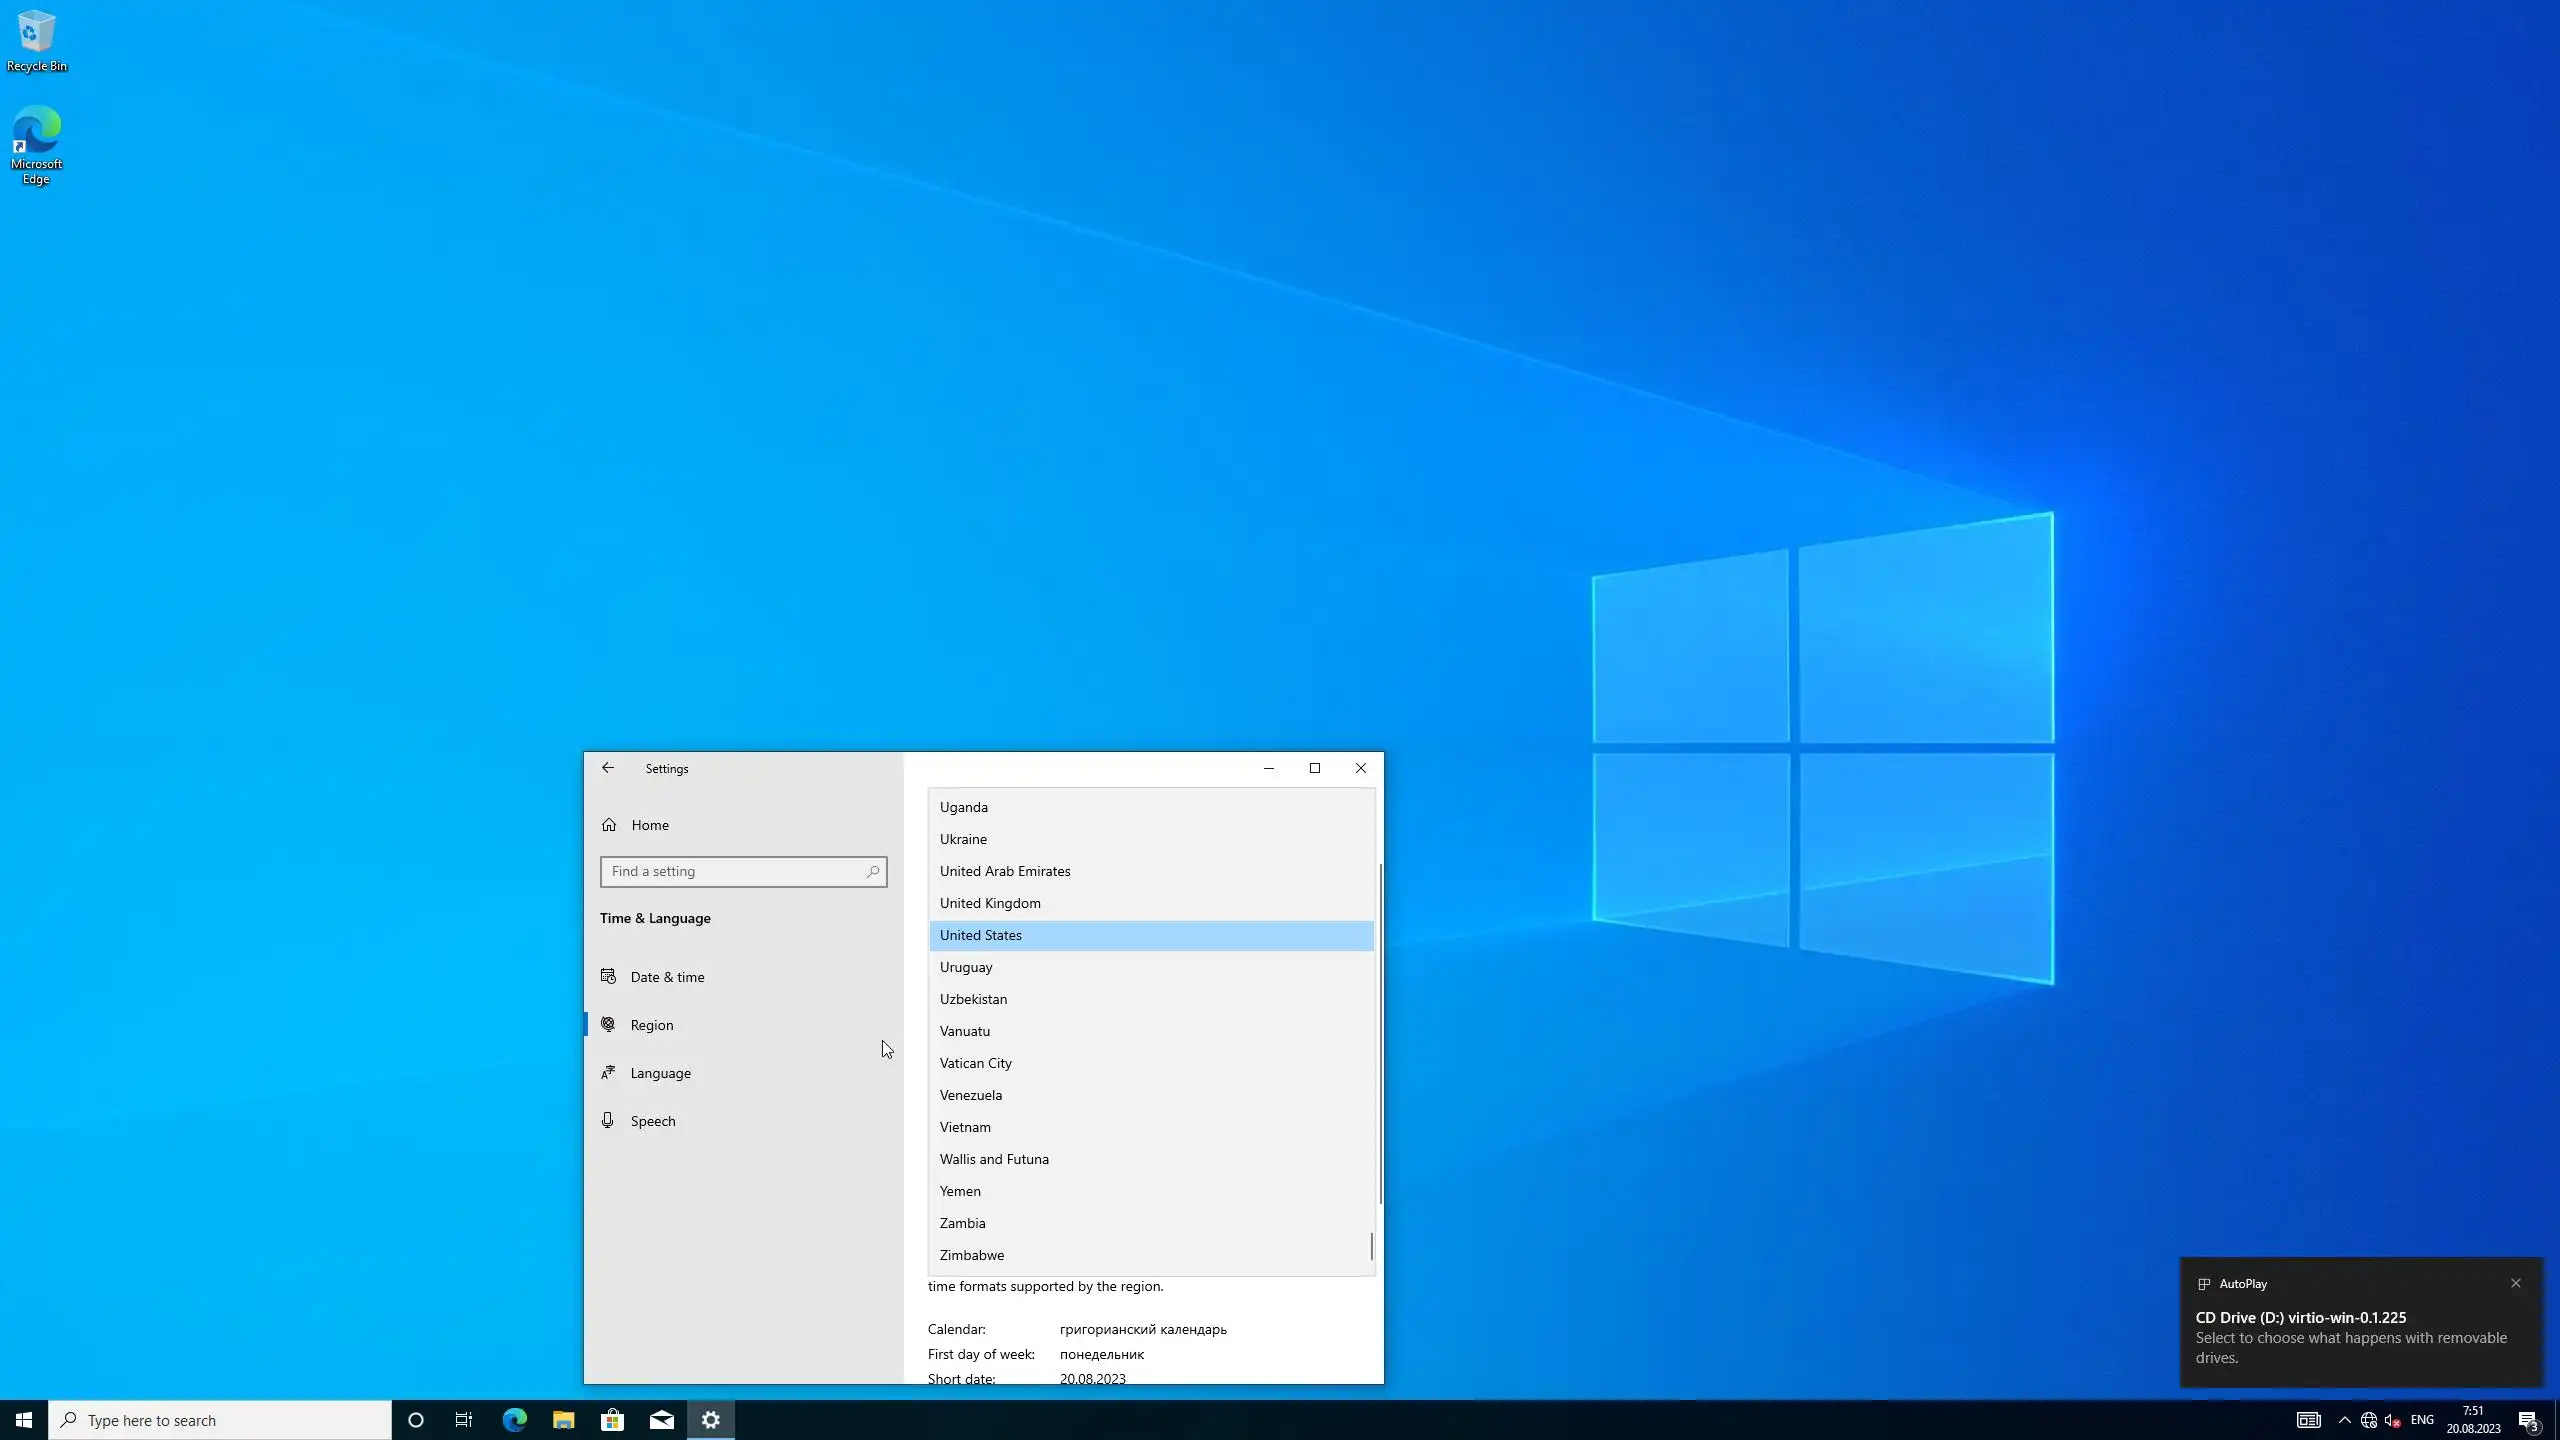
Task: Open Microsoft Edge from the taskbar
Action: (x=514, y=1420)
